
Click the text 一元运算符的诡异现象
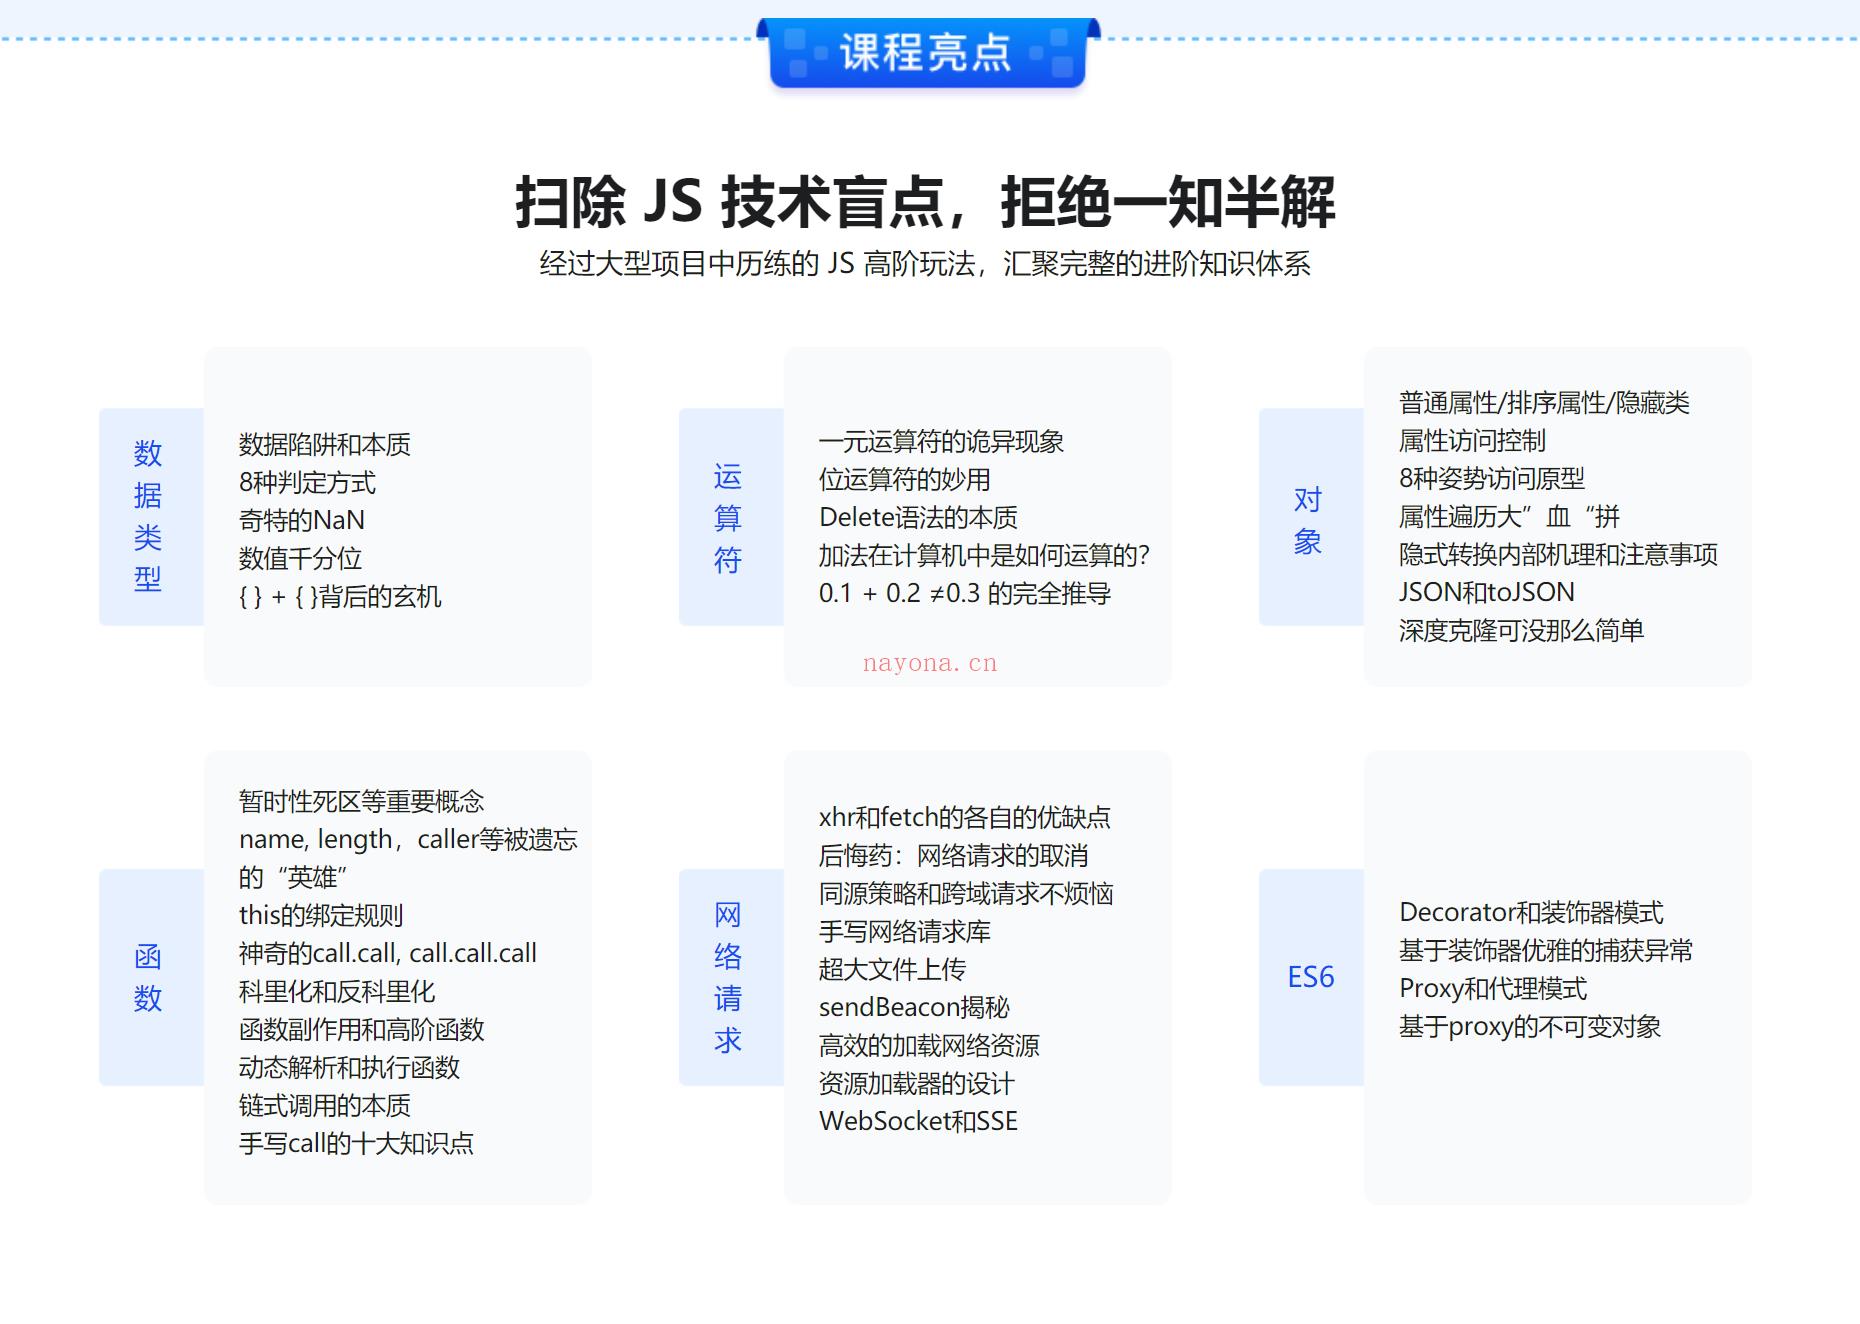coord(941,442)
